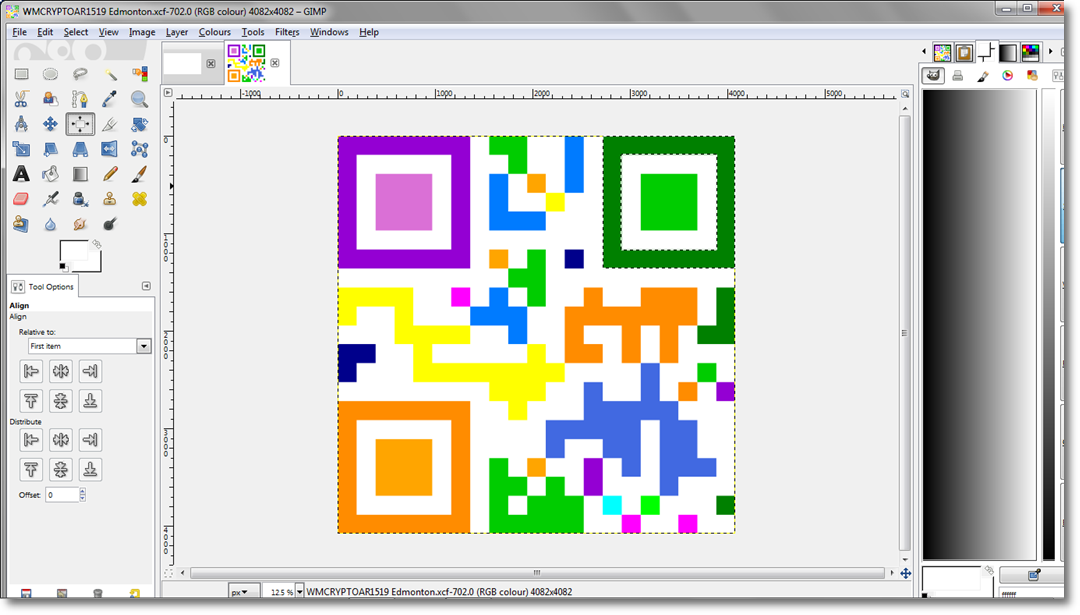This screenshot has height=615, width=1080.
Task: Select the Foreground Select tool
Action: pyautogui.click(x=50, y=99)
